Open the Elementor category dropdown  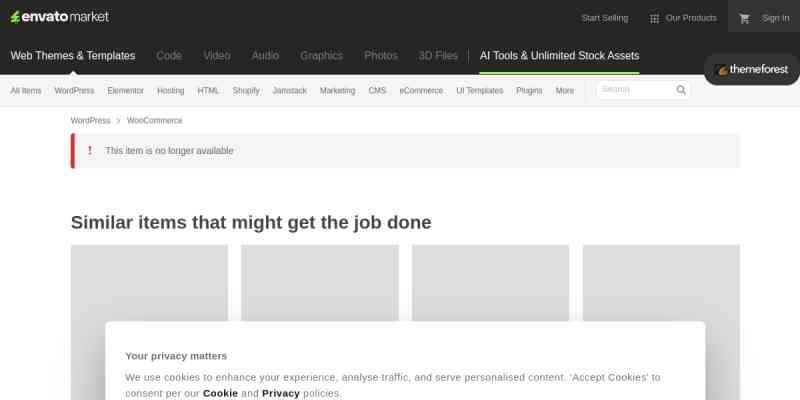(x=125, y=90)
